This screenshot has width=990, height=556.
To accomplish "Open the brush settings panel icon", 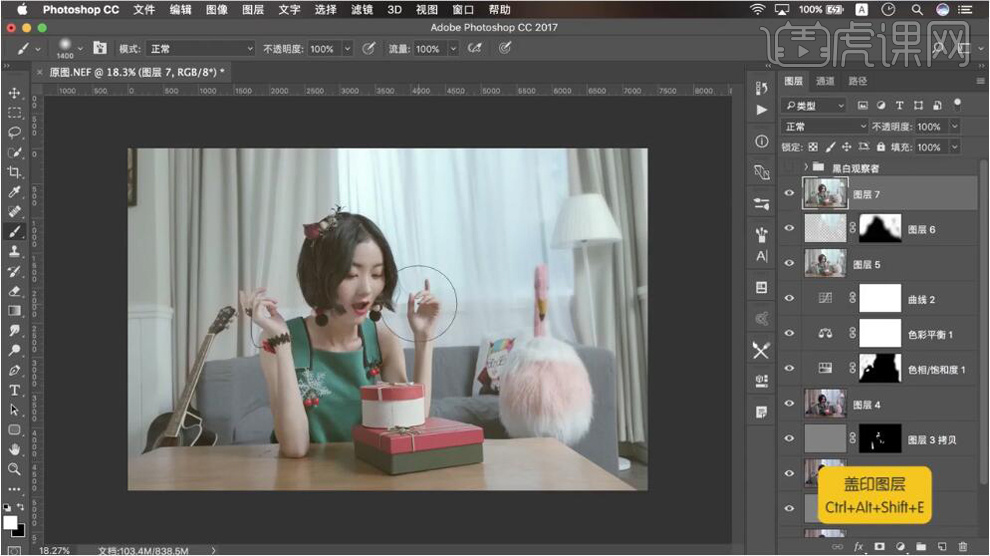I will [x=100, y=48].
